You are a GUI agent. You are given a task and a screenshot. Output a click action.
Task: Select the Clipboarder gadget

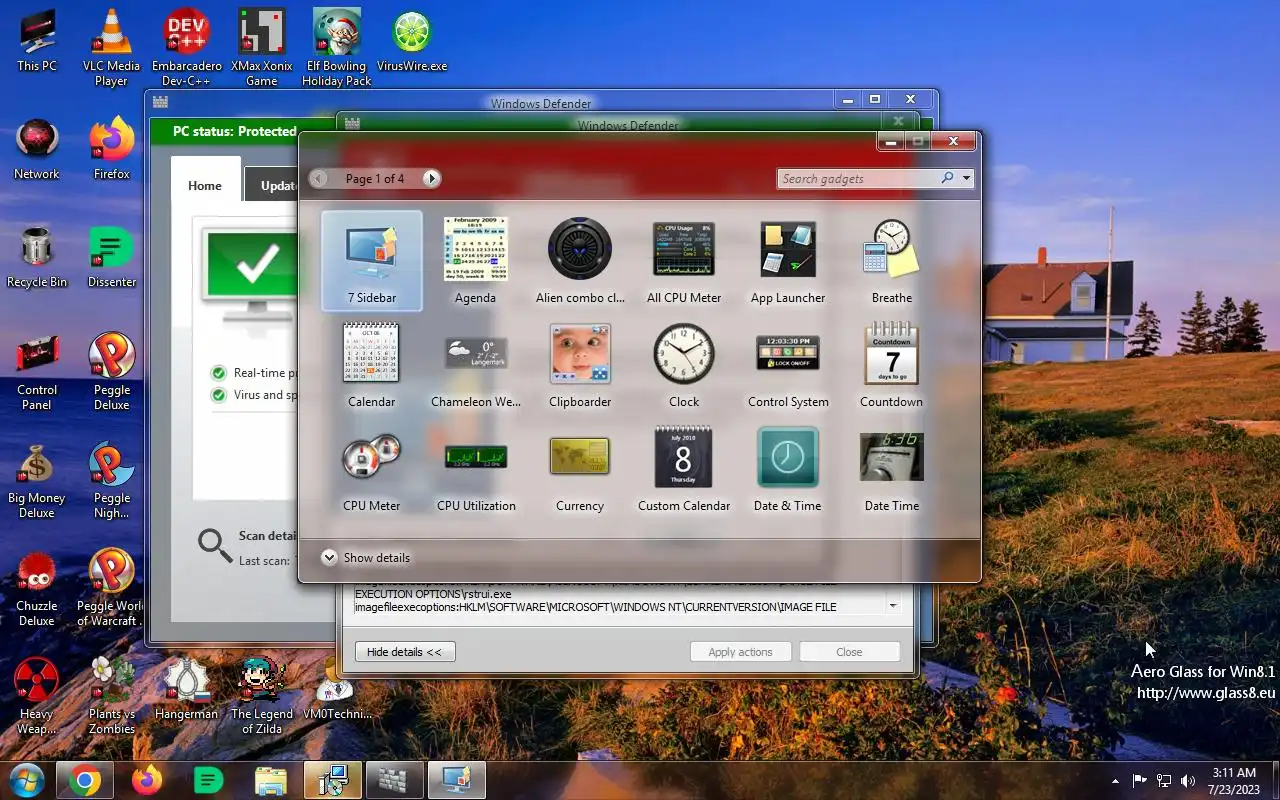[x=580, y=364]
